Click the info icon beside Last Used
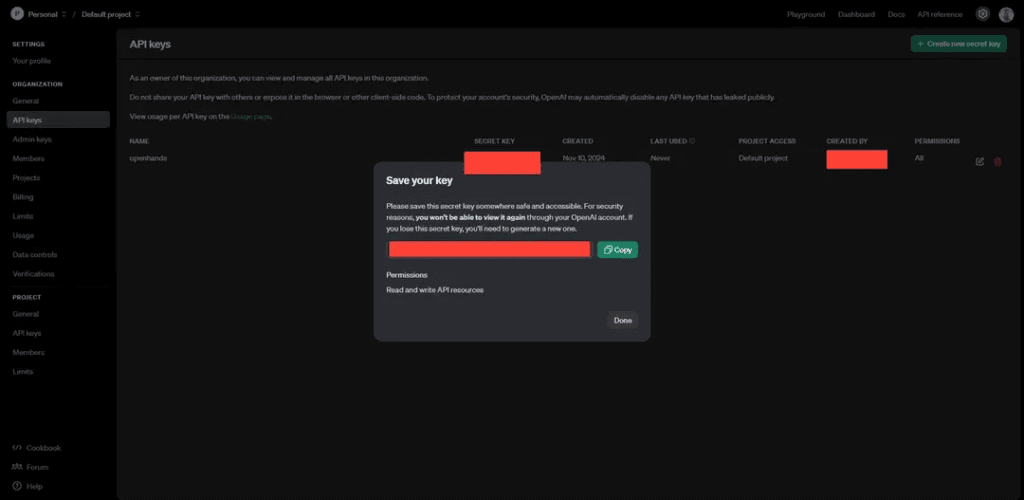 click(692, 141)
